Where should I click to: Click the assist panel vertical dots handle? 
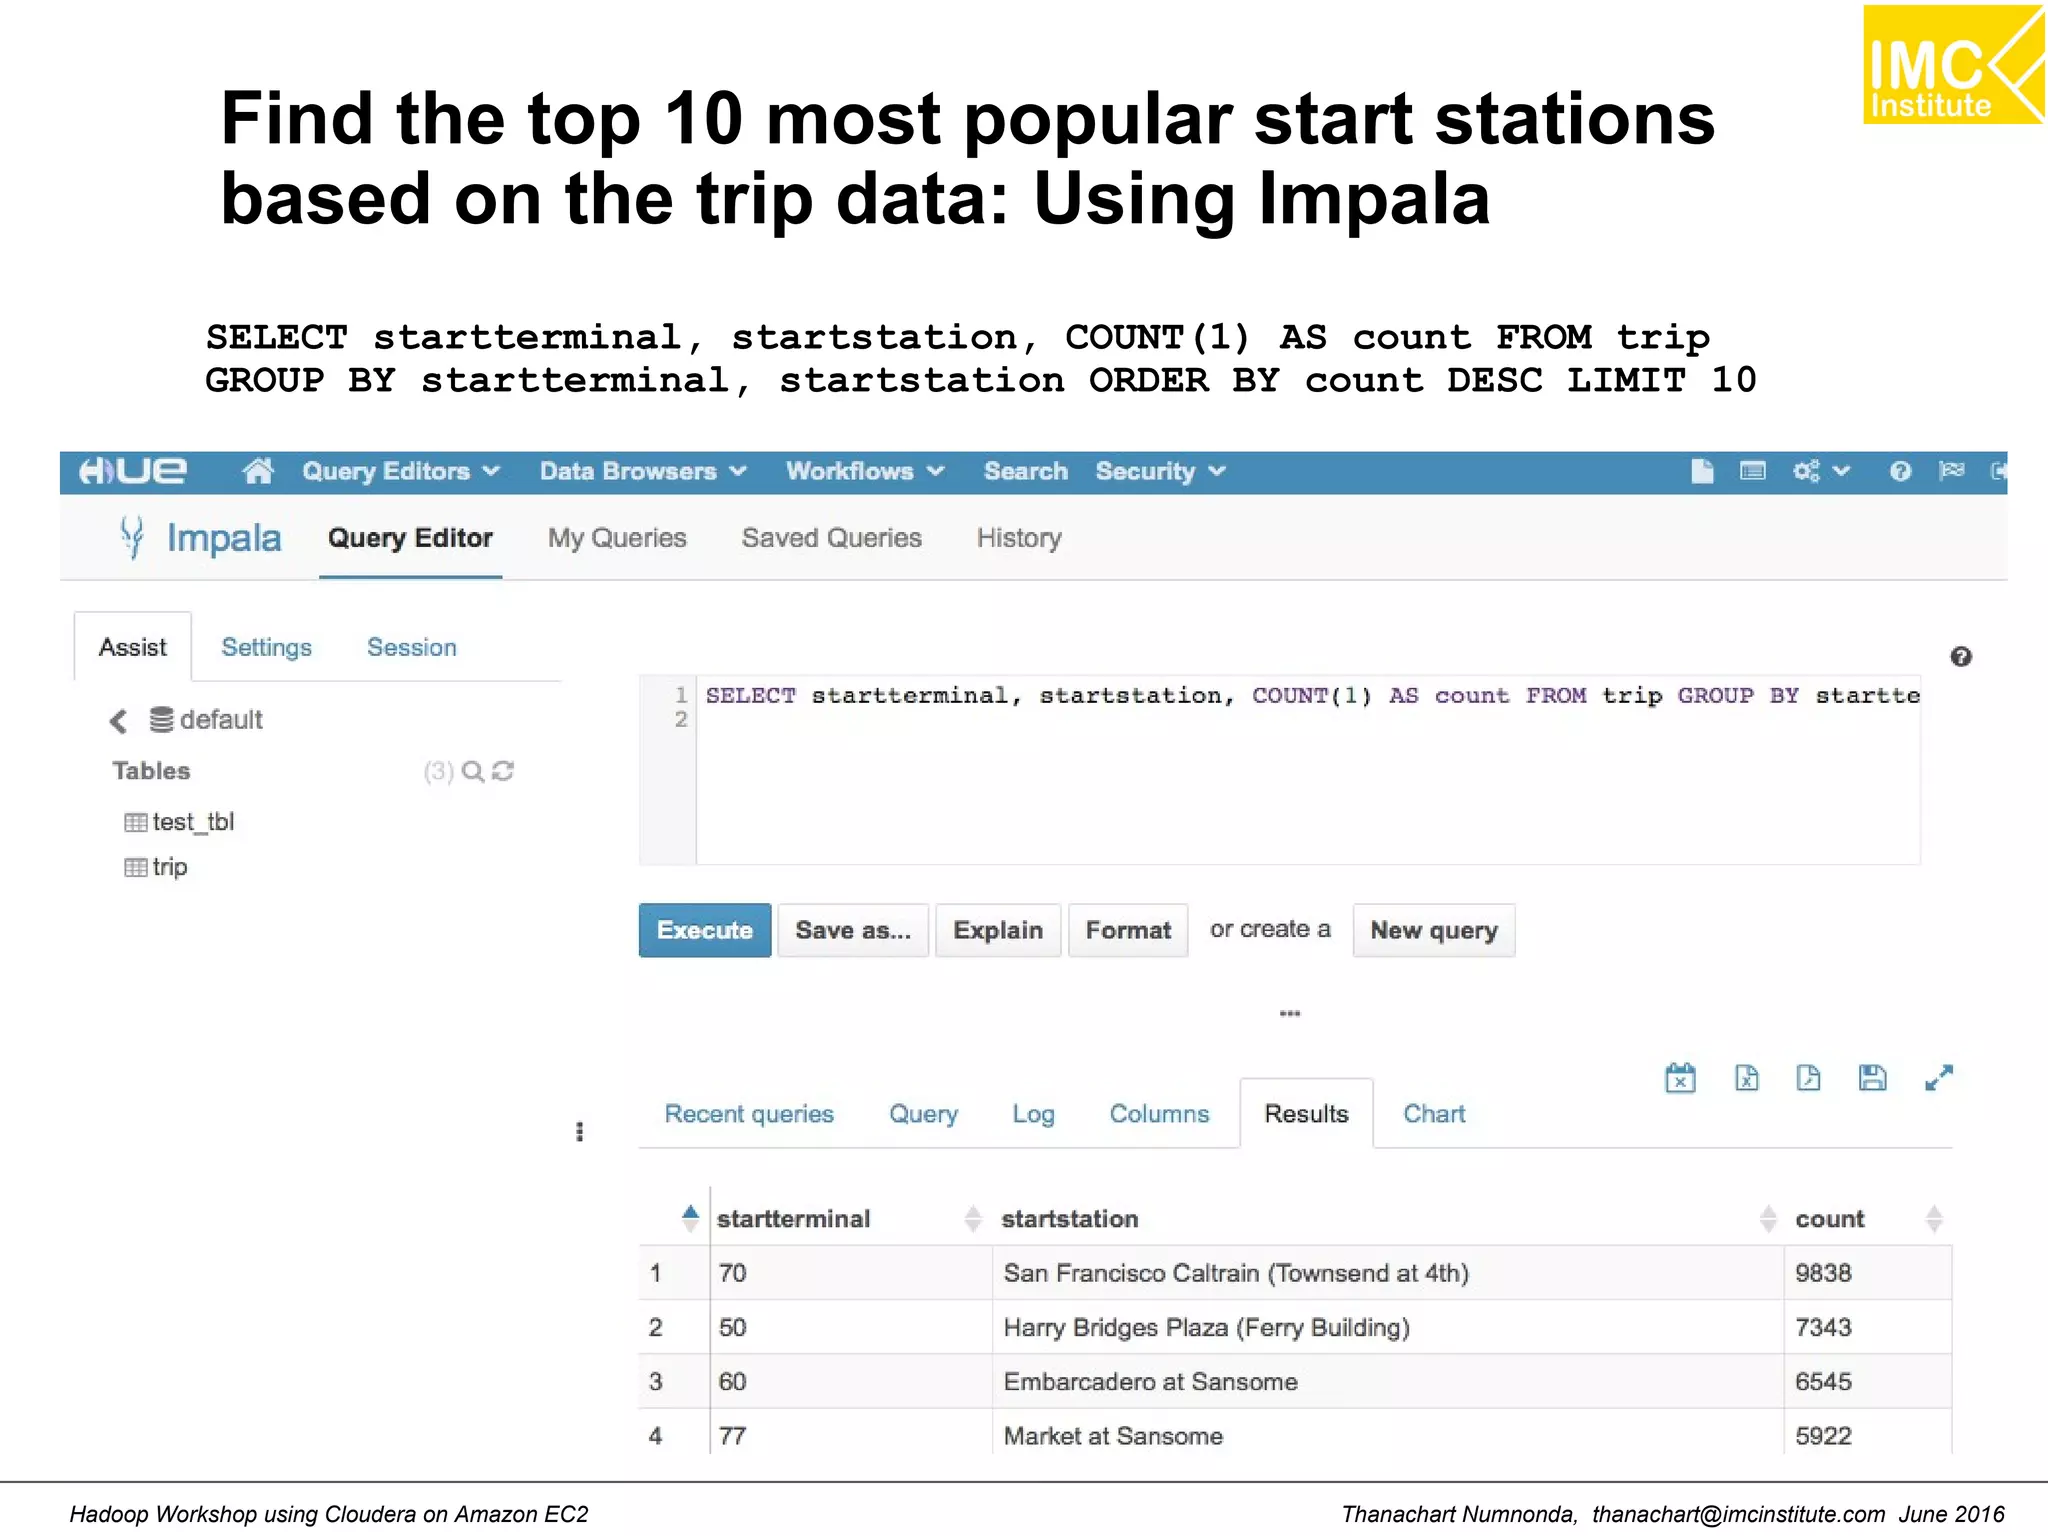[579, 1131]
